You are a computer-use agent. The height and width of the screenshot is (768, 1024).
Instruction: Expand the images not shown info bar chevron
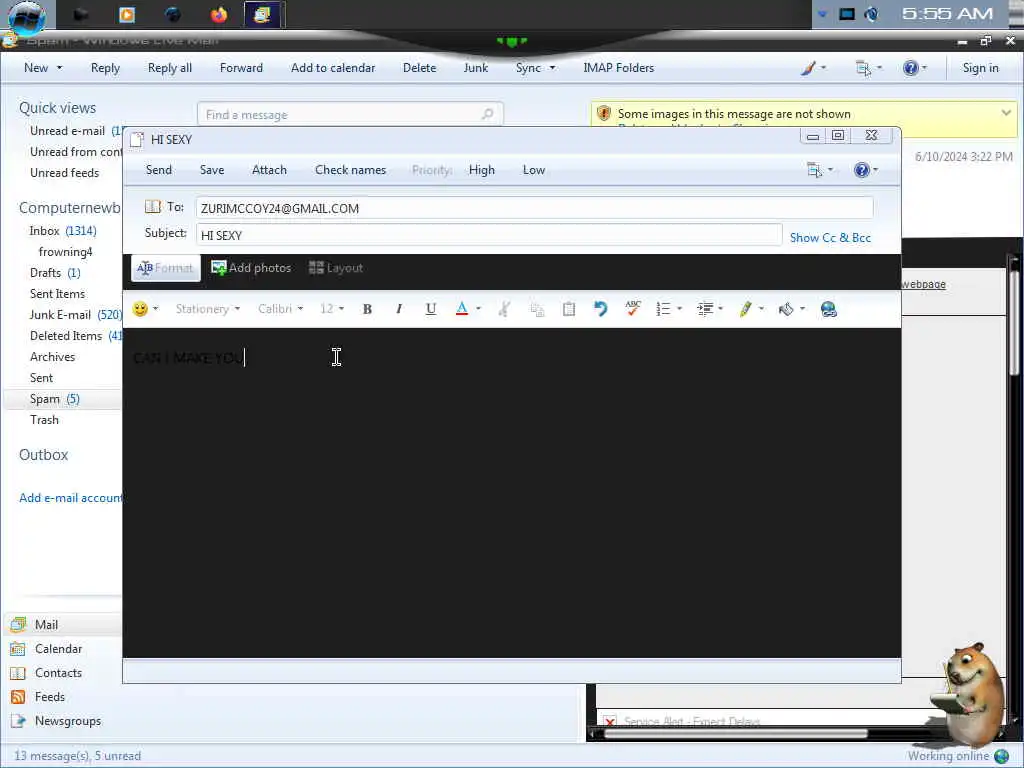pyautogui.click(x=1006, y=113)
